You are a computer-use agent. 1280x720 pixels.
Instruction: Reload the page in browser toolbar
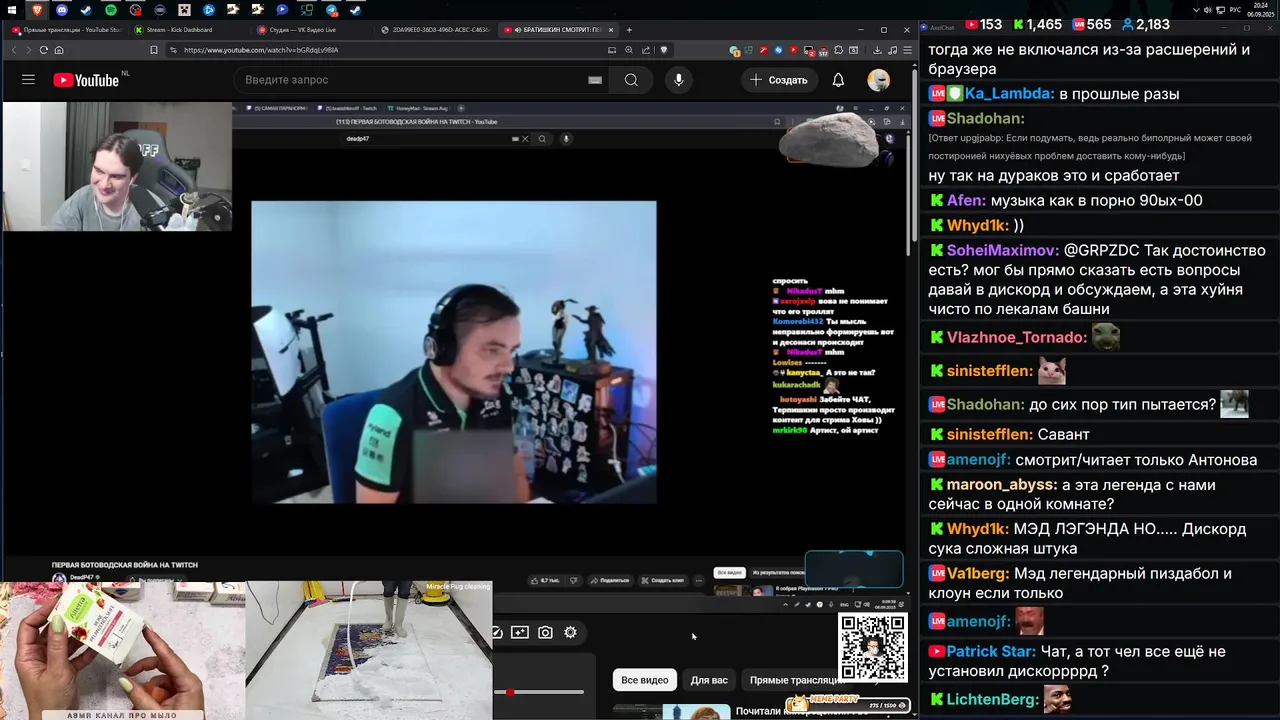(43, 50)
